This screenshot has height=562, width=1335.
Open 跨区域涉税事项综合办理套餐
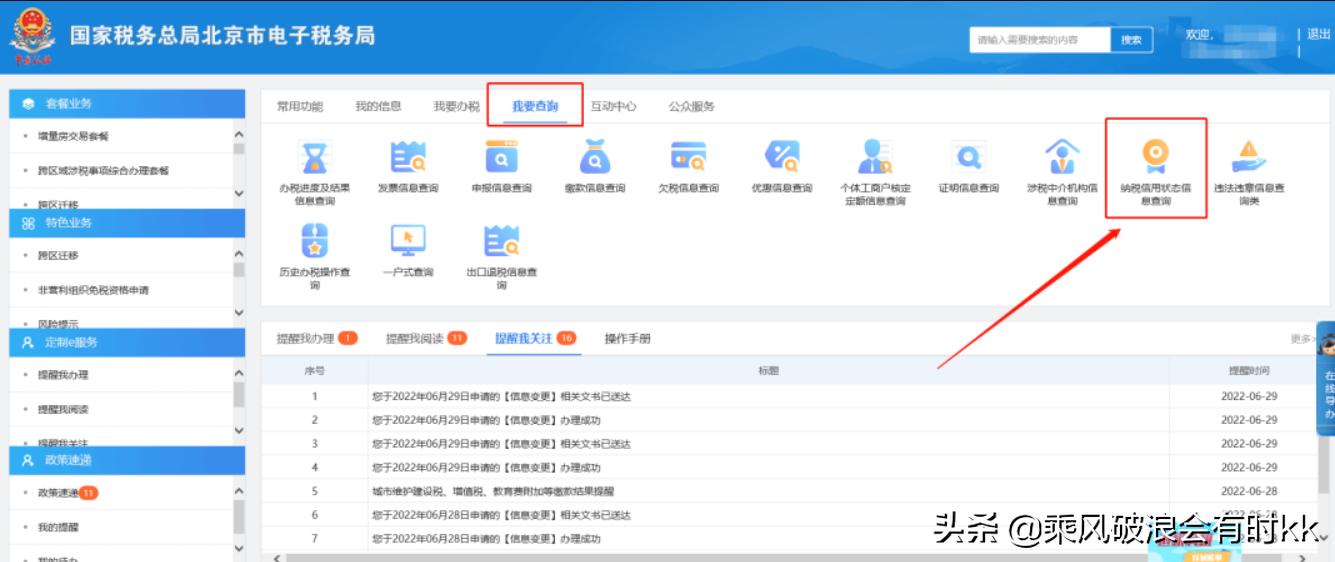coord(103,171)
